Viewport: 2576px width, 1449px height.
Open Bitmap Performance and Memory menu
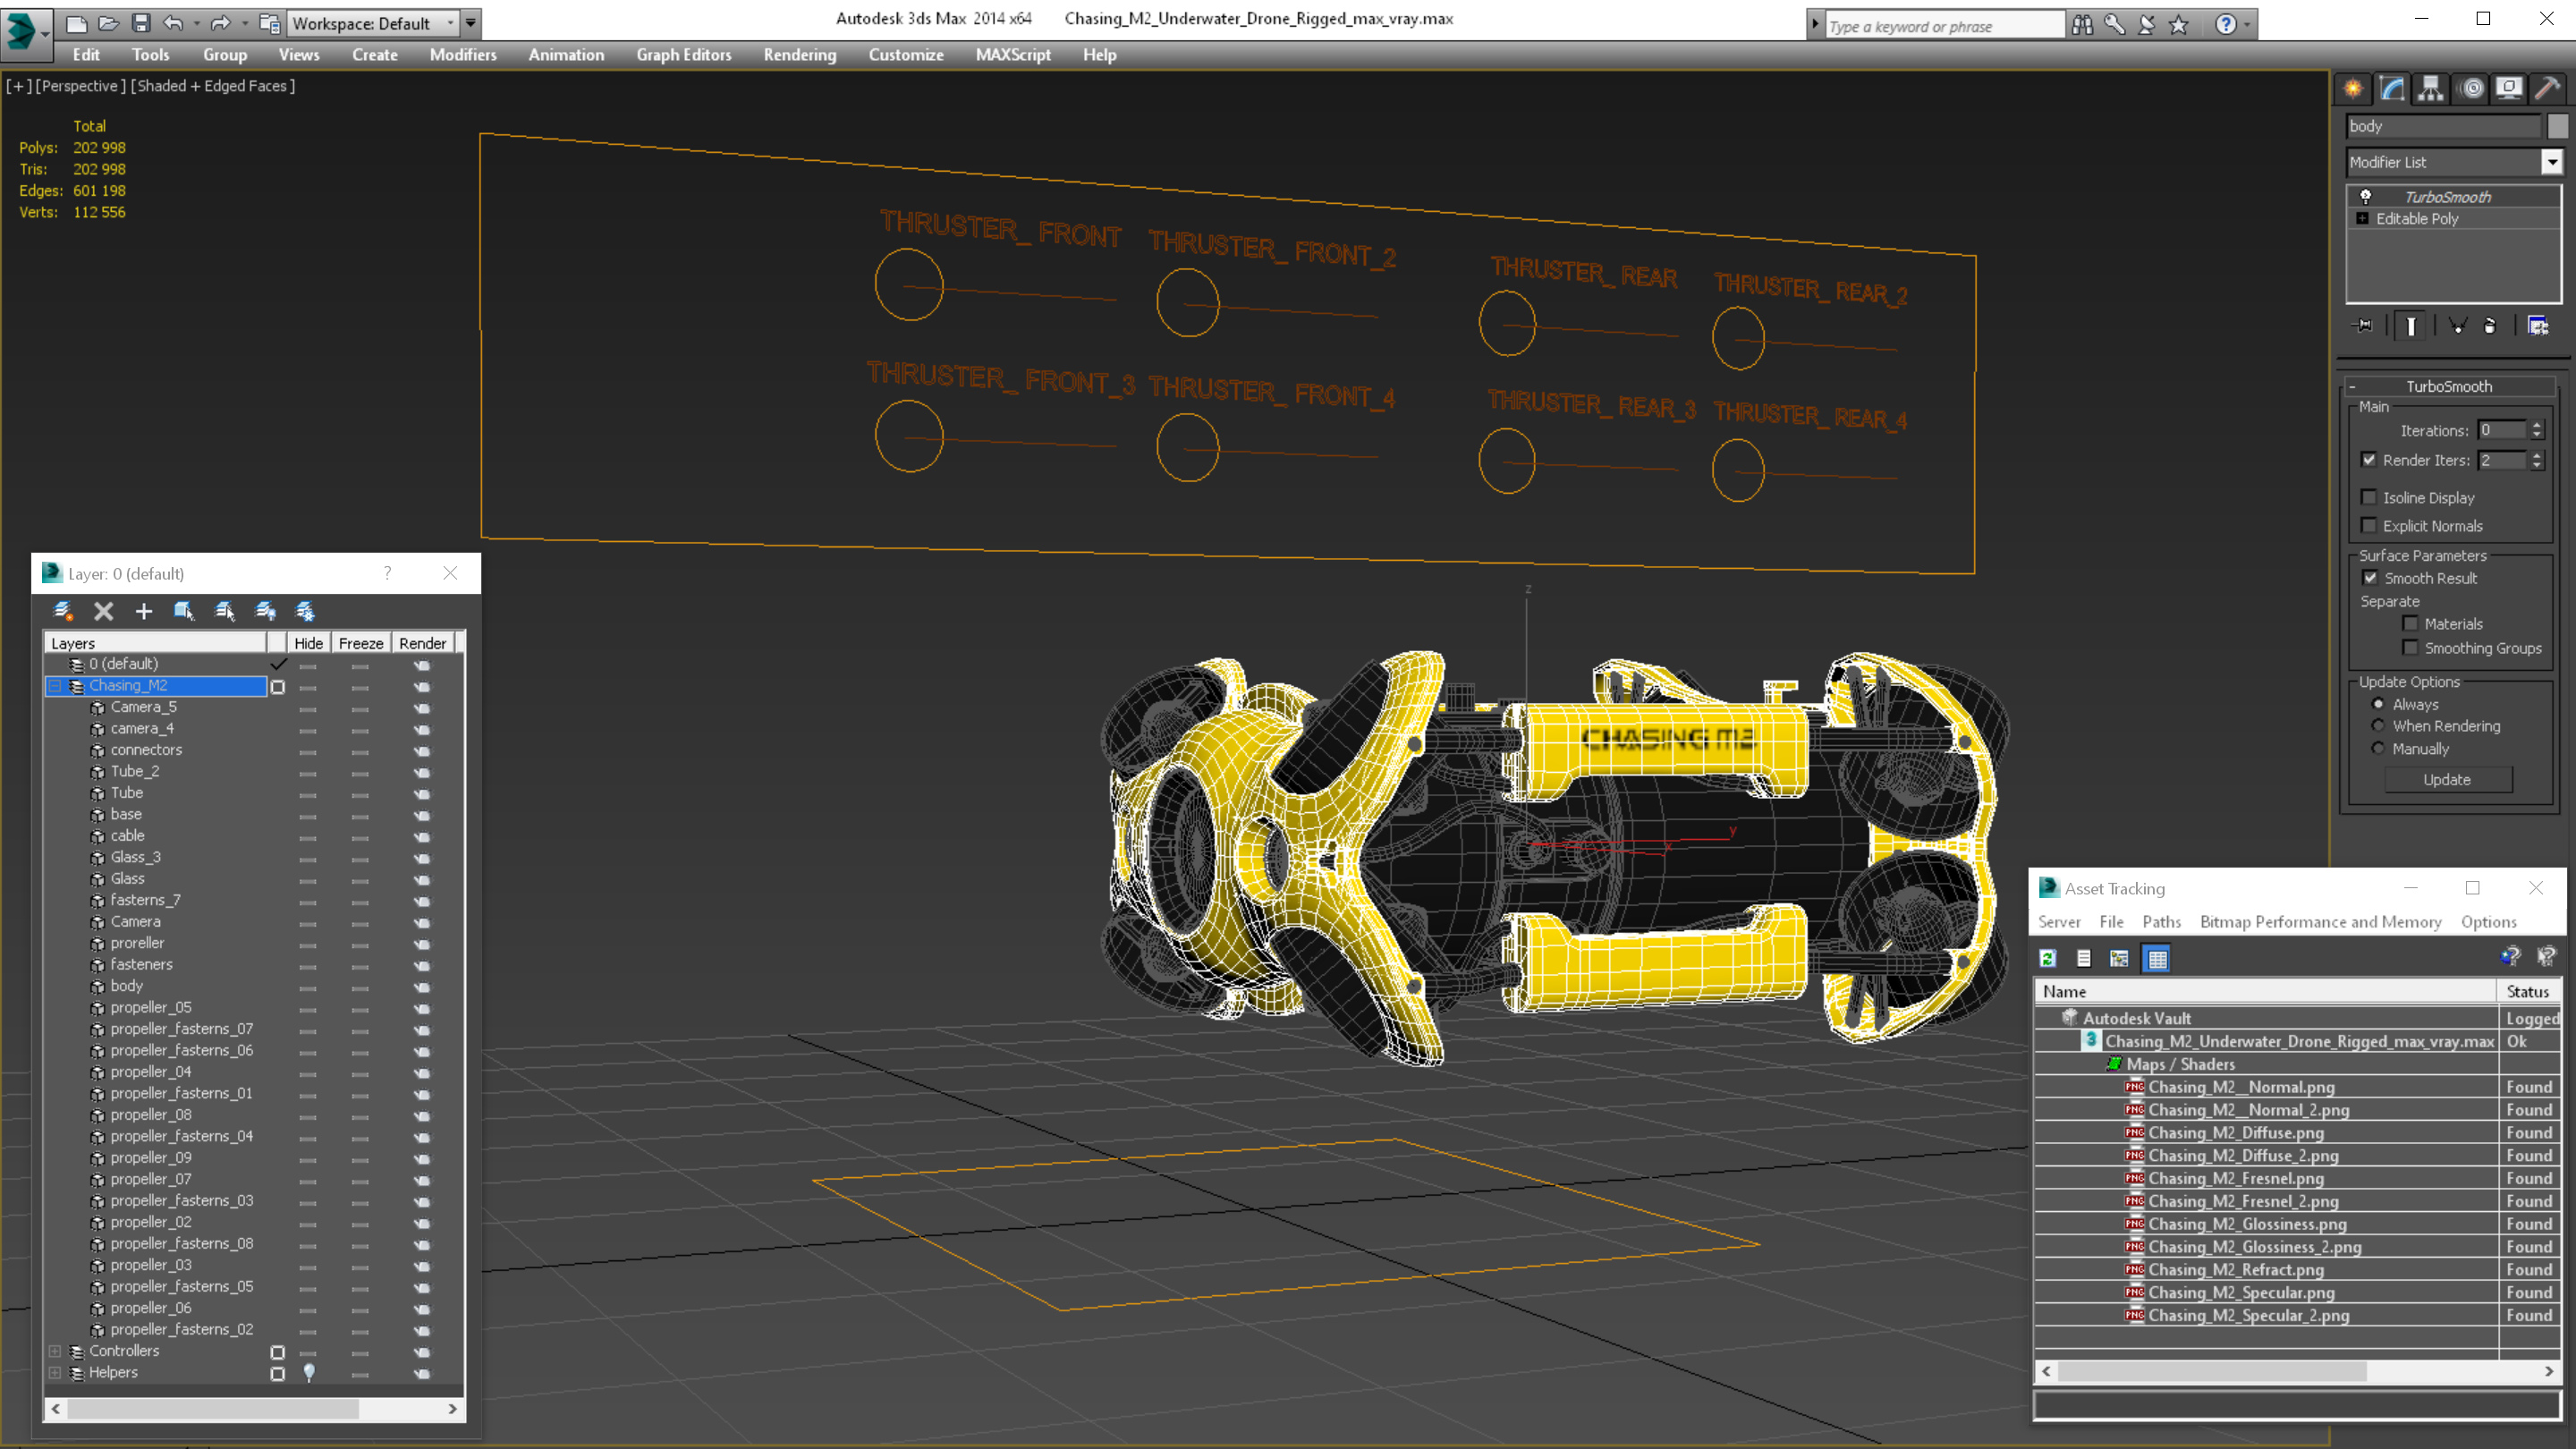click(x=2320, y=922)
